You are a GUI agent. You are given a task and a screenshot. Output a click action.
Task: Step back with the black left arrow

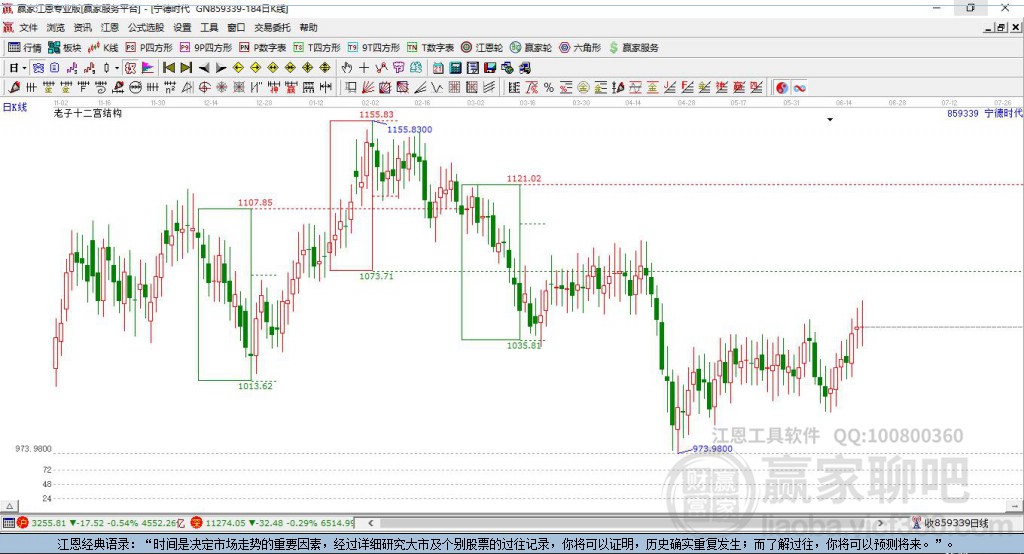pyautogui.click(x=204, y=68)
